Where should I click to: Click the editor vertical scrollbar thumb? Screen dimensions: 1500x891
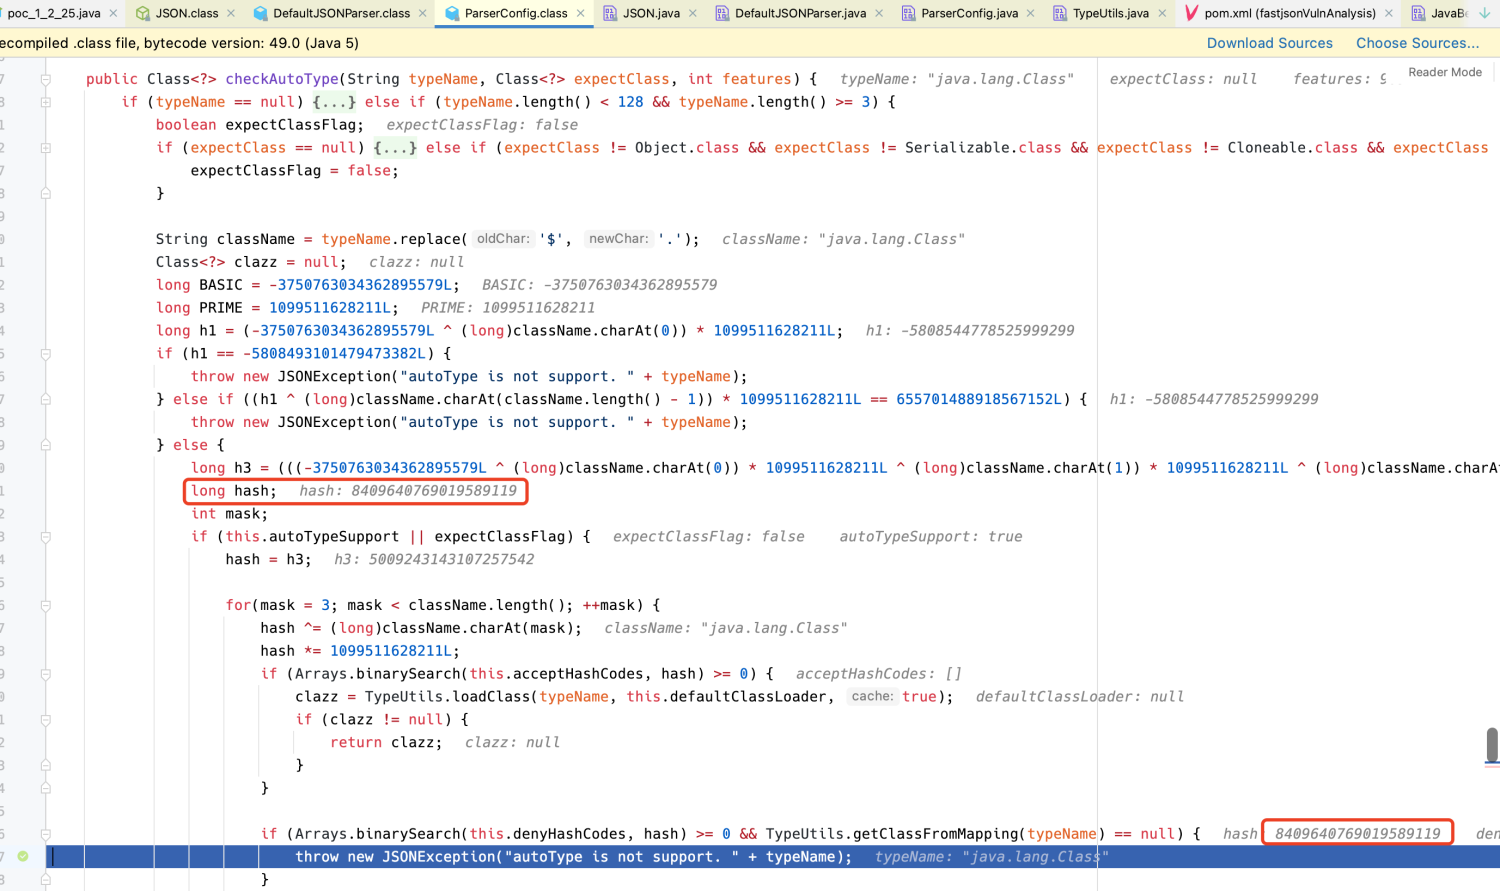click(x=1492, y=745)
